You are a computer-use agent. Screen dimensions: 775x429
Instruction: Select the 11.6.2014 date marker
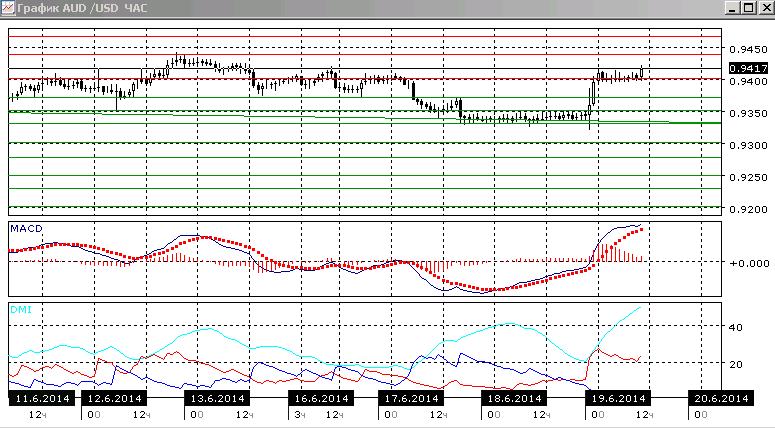coord(42,398)
